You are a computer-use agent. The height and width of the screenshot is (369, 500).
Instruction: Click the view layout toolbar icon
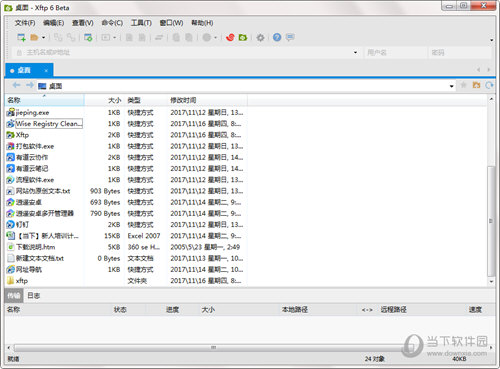pos(106,37)
